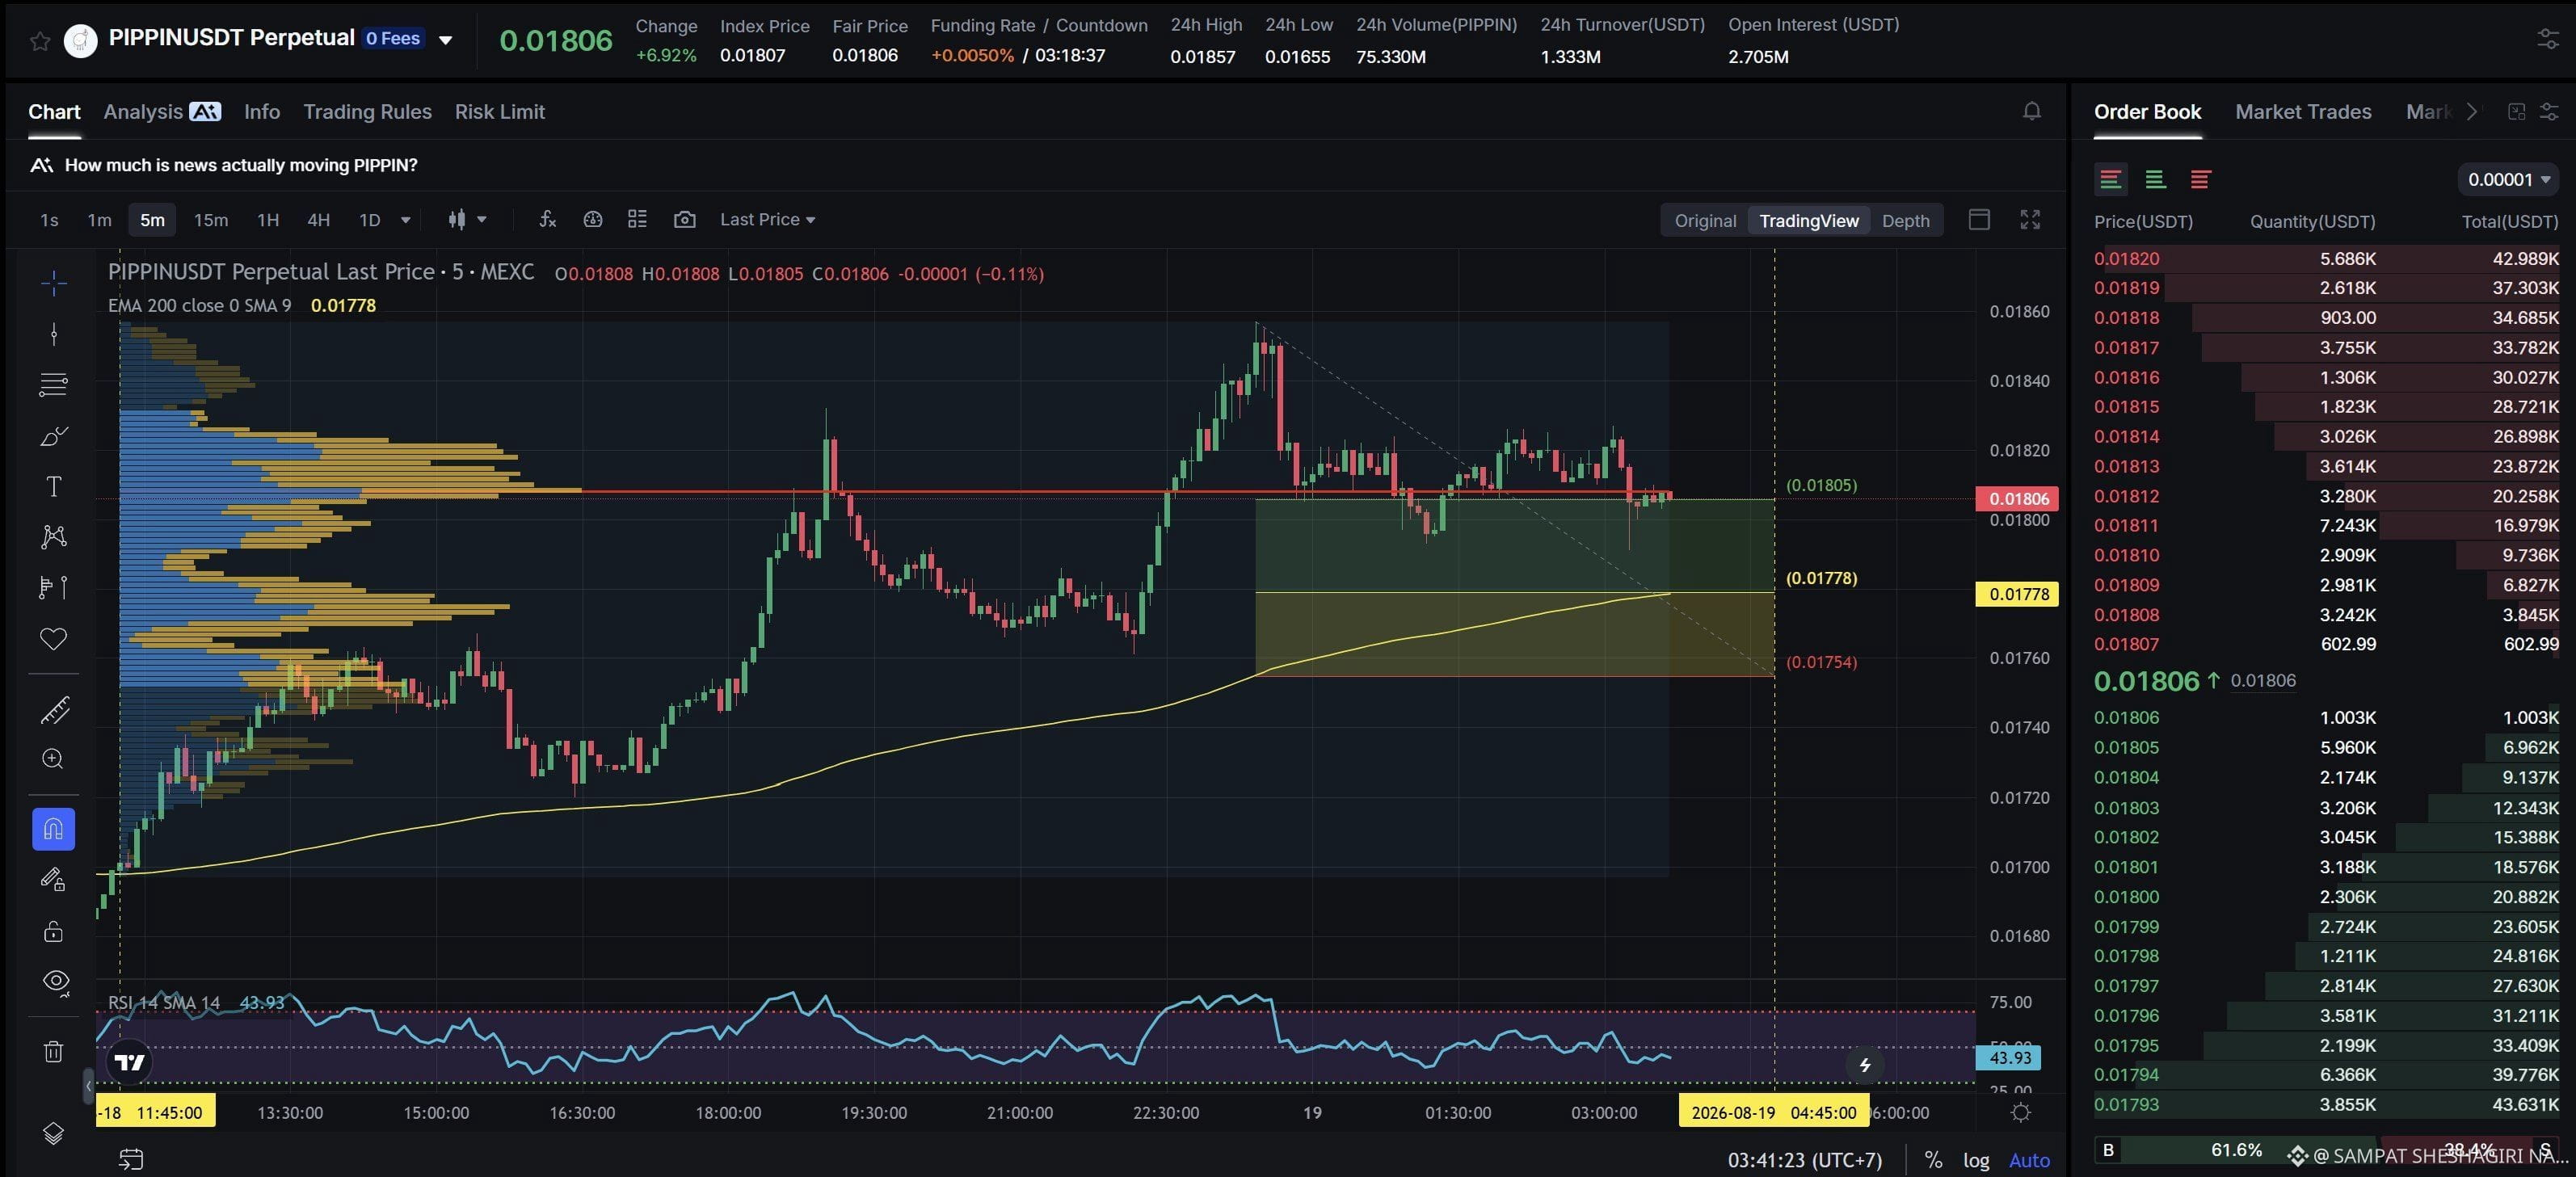Toggle the magnet mode tool
The width and height of the screenshot is (2576, 1177).
(x=54, y=829)
